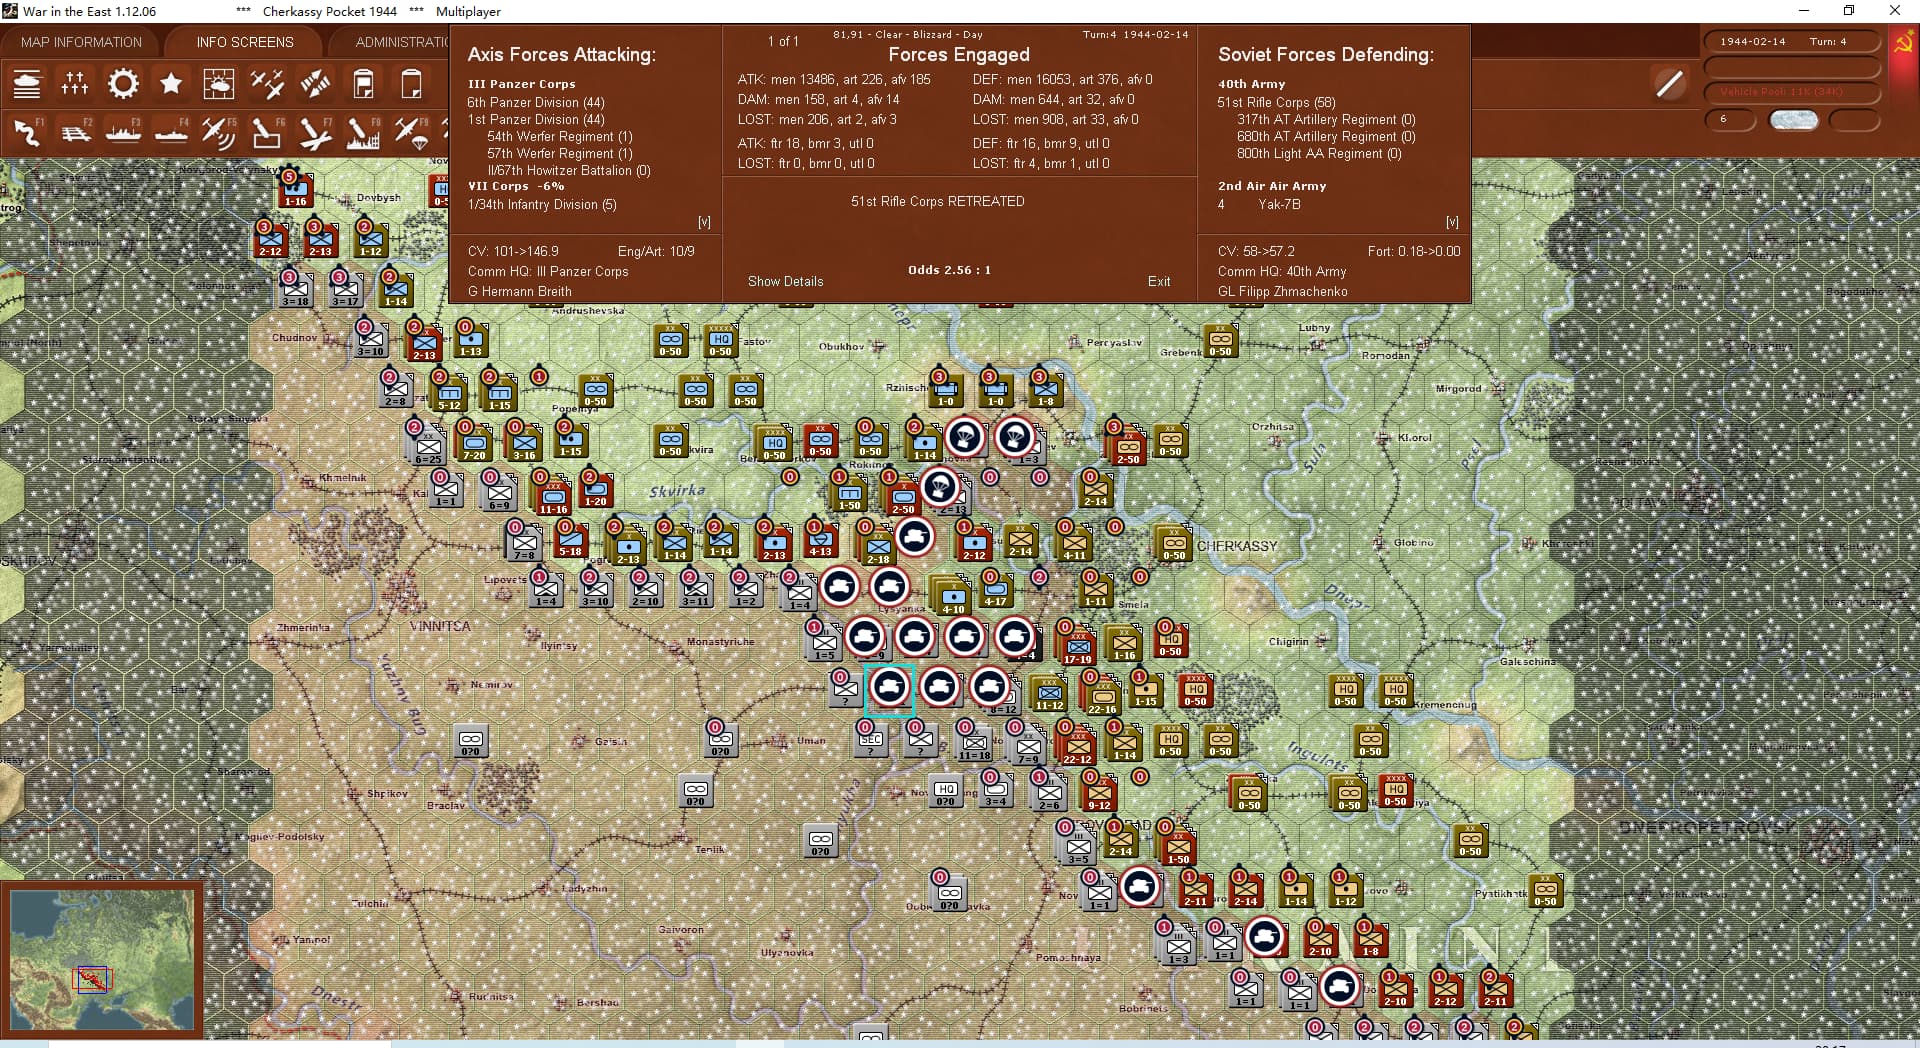1920x1048 pixels.
Task: Click the VII Corps -6% heading
Action: (x=516, y=186)
